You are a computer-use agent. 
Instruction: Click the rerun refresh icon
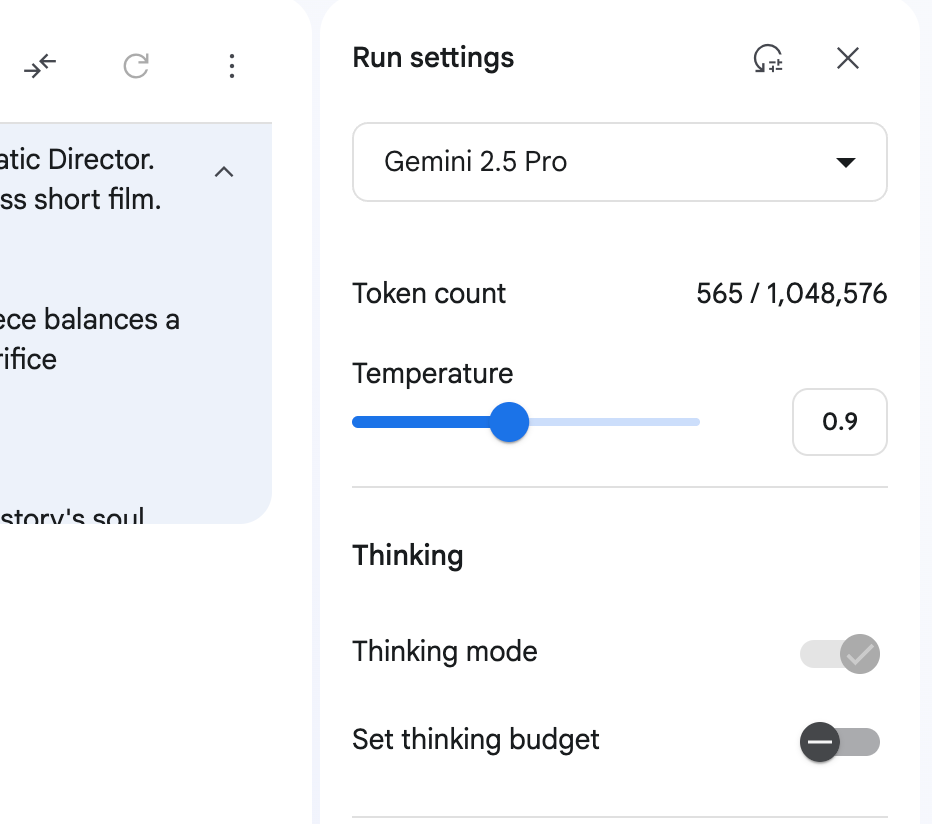(x=136, y=65)
